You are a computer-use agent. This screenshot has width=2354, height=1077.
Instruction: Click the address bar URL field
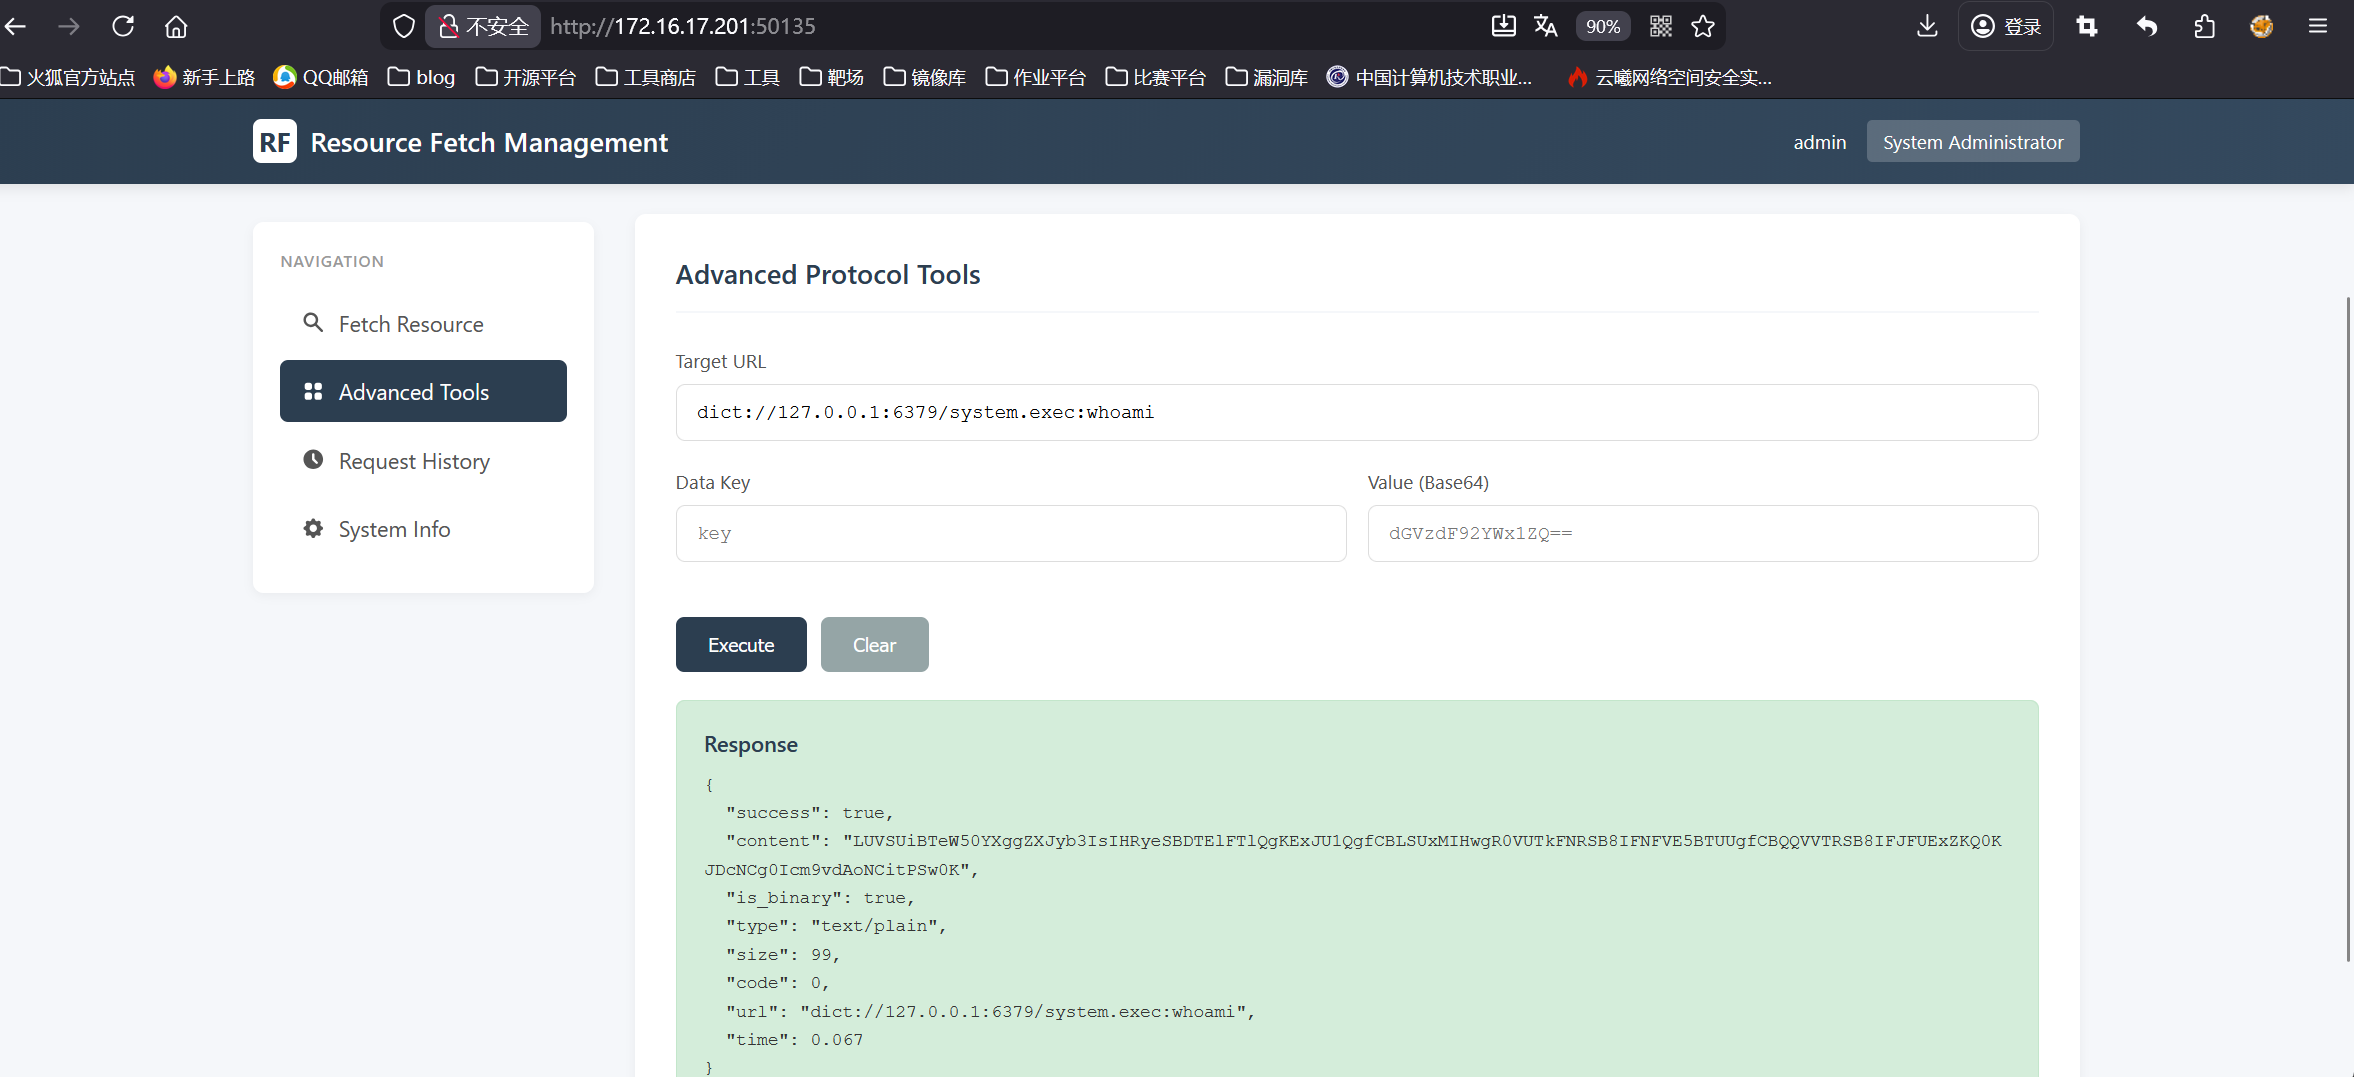pyautogui.click(x=1010, y=26)
